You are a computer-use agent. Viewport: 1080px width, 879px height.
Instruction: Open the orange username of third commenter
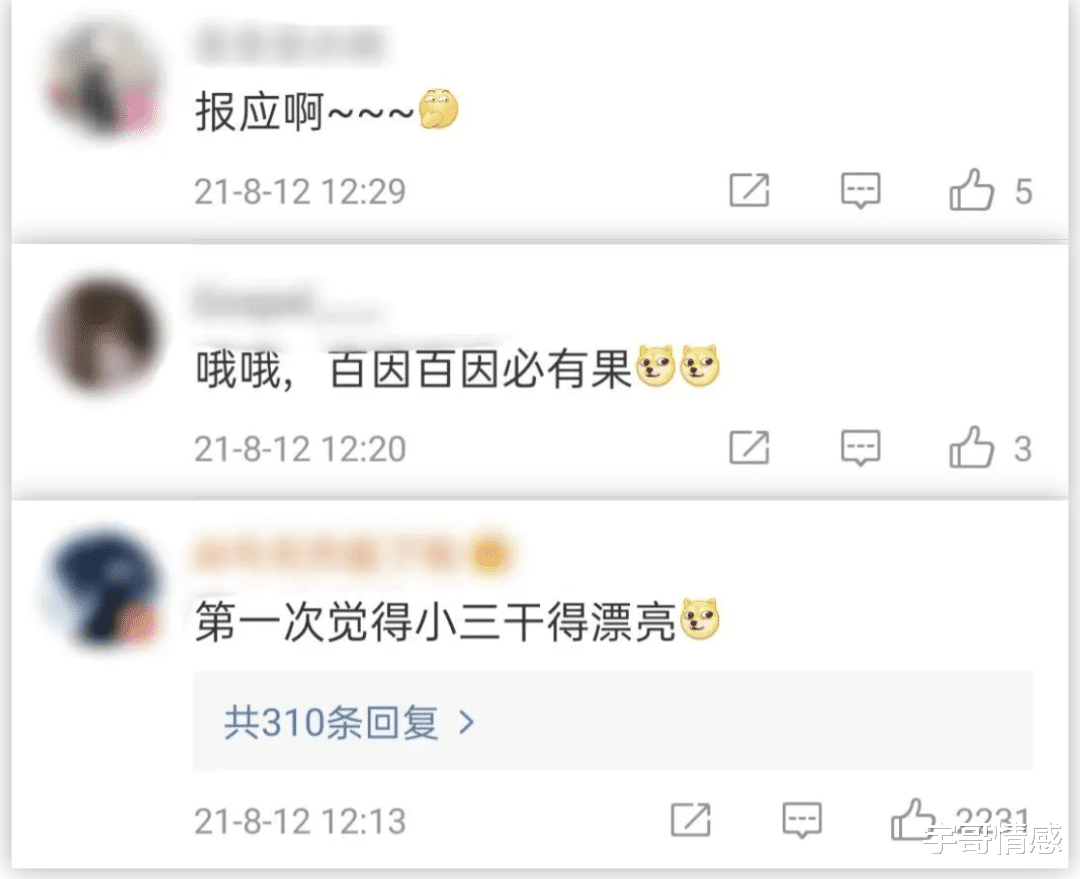pyautogui.click(x=353, y=554)
